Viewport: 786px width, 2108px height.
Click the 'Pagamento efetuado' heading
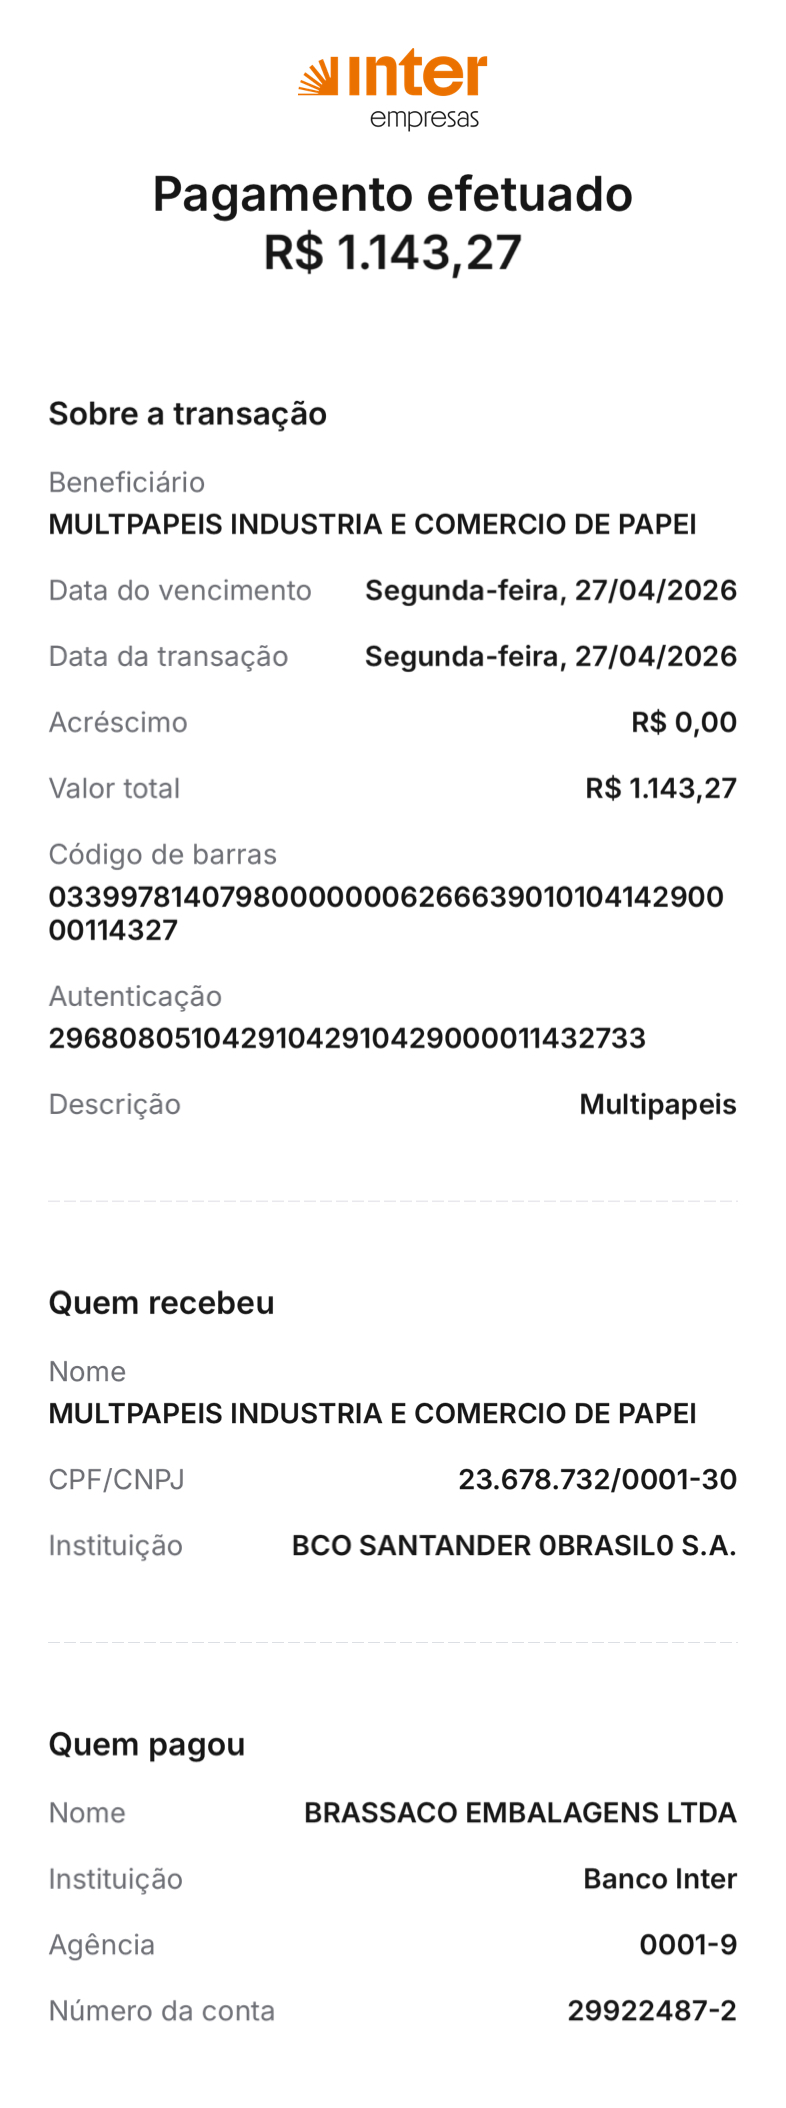click(x=393, y=194)
